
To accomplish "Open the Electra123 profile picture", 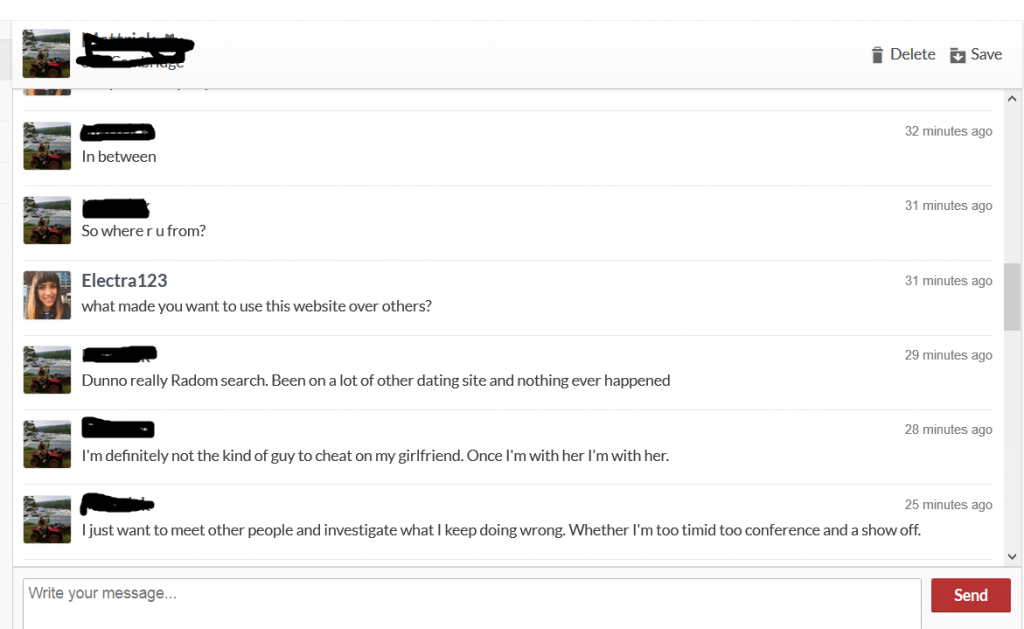I will (47, 295).
